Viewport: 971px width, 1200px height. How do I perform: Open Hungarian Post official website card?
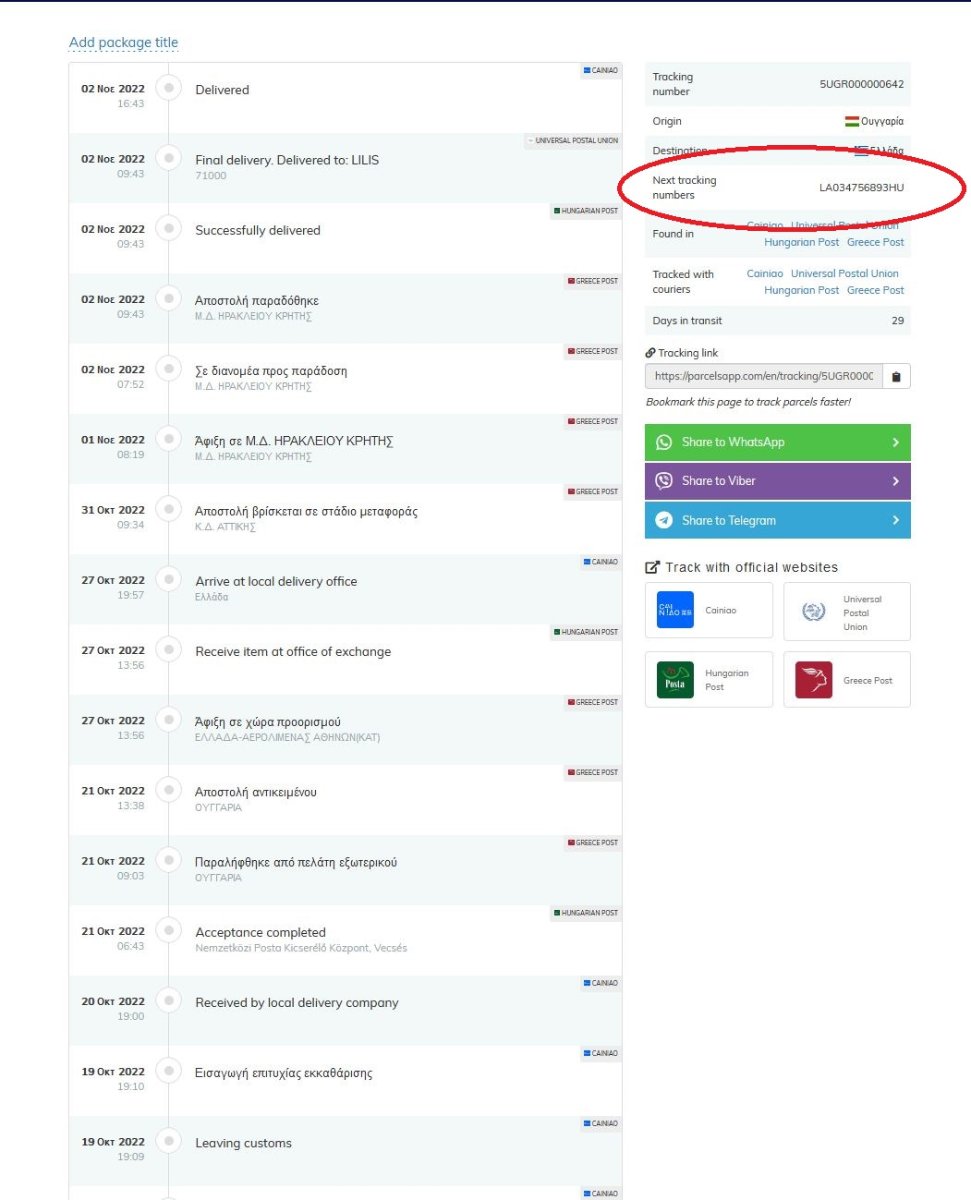click(709, 680)
